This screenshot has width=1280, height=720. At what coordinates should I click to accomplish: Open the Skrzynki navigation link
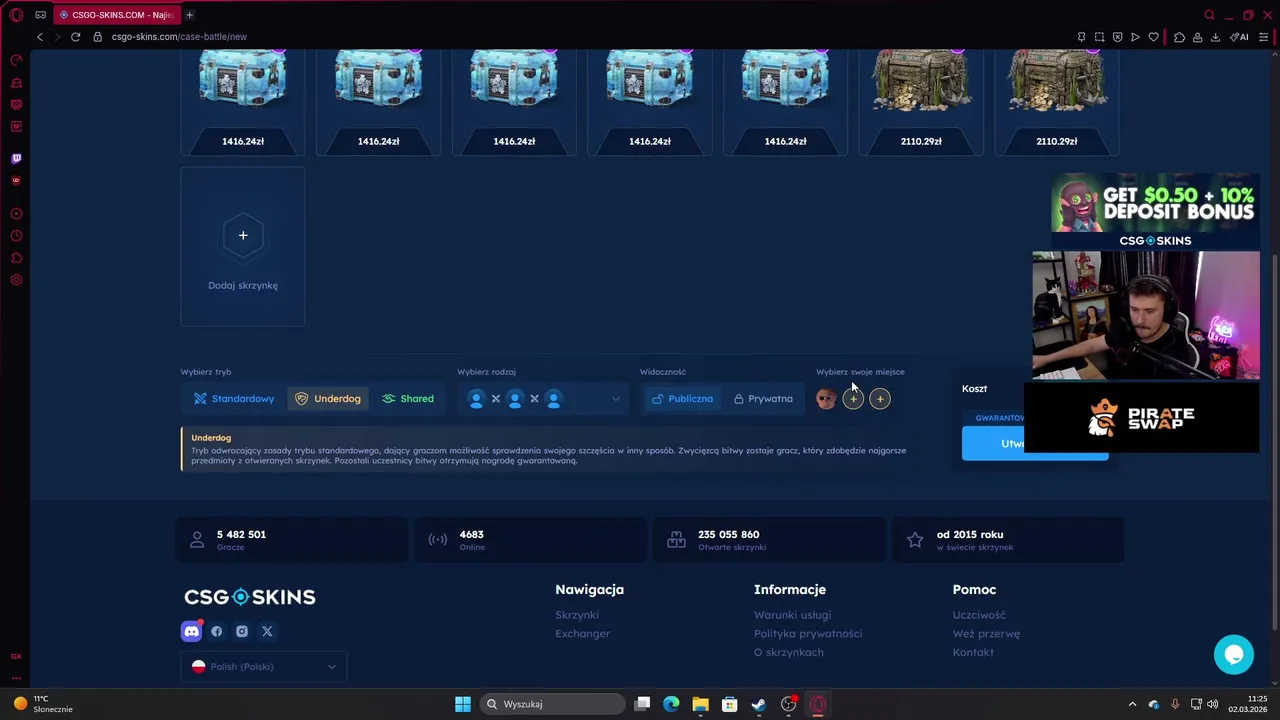577,615
